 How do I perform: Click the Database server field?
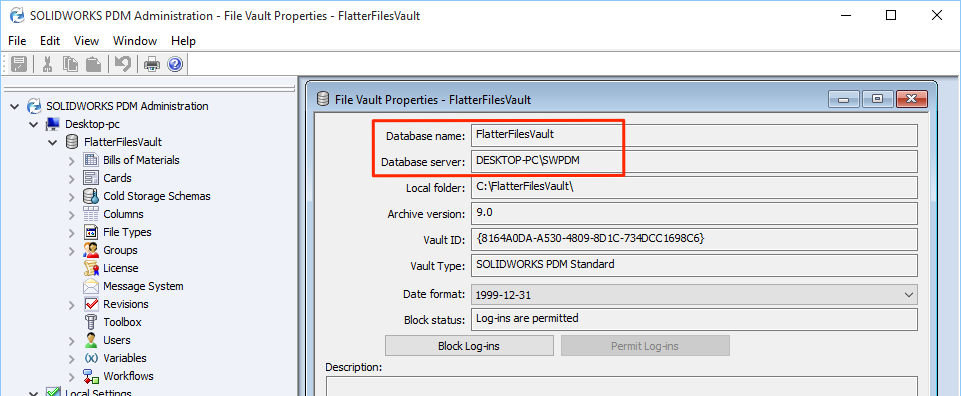point(694,161)
